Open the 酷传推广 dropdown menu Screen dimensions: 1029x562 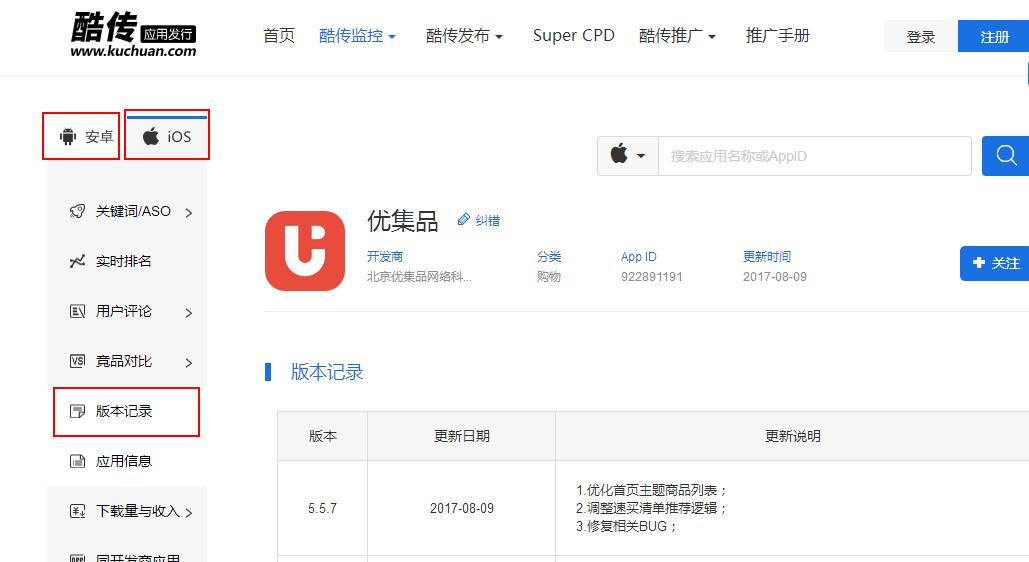pos(677,35)
